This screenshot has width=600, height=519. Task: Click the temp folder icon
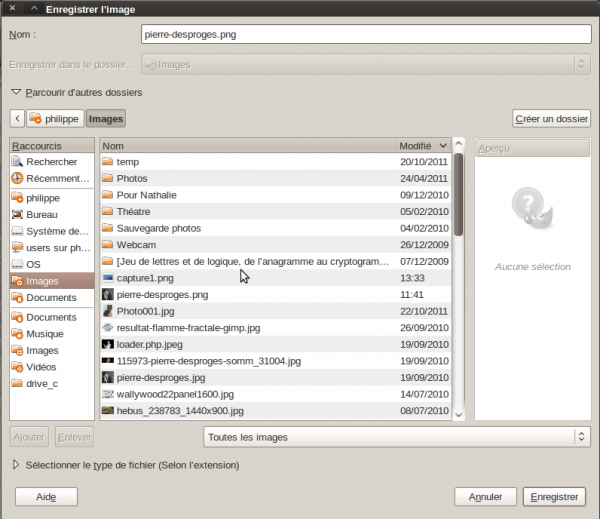pyautogui.click(x=108, y=162)
